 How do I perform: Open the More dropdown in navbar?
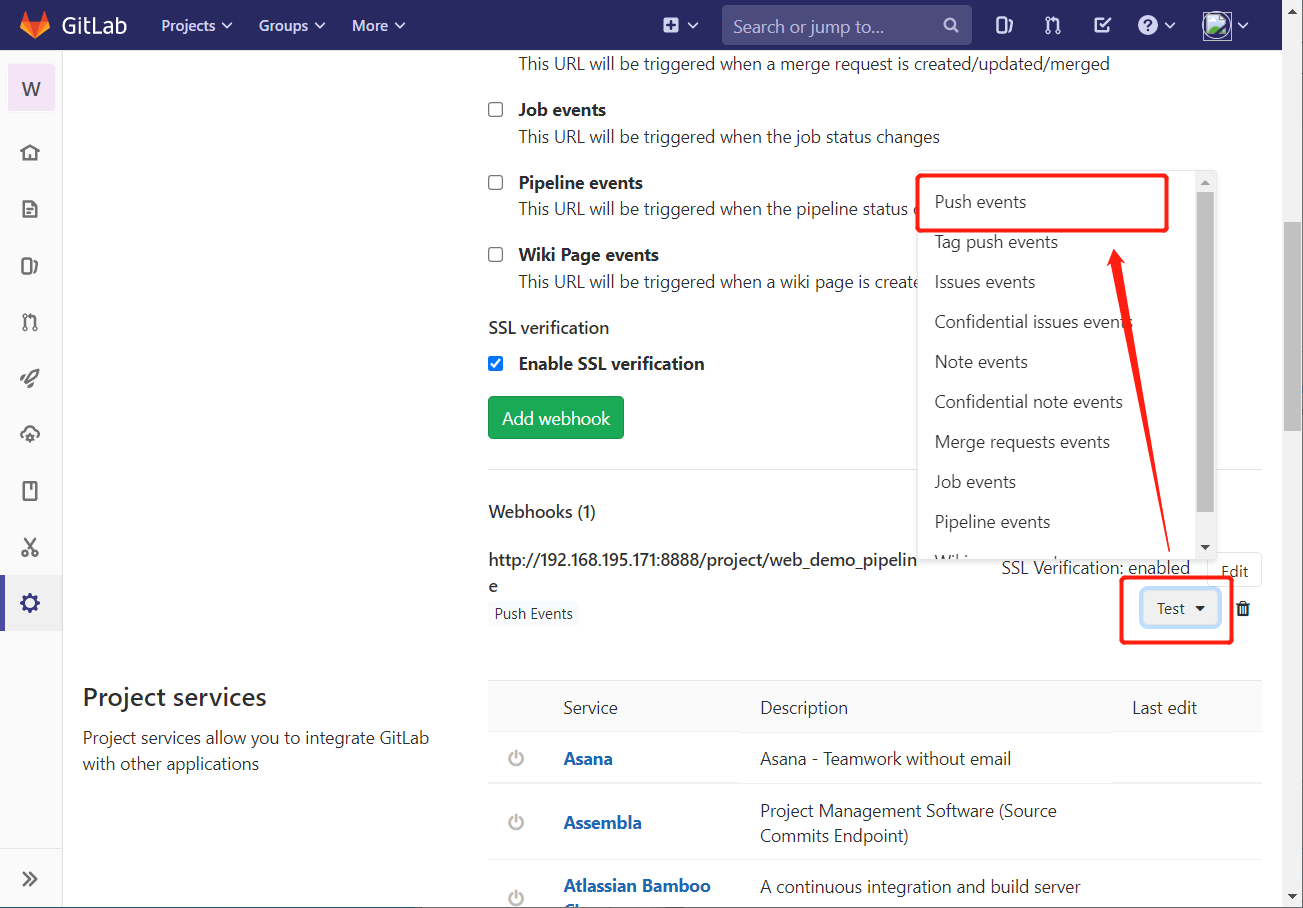click(x=378, y=26)
